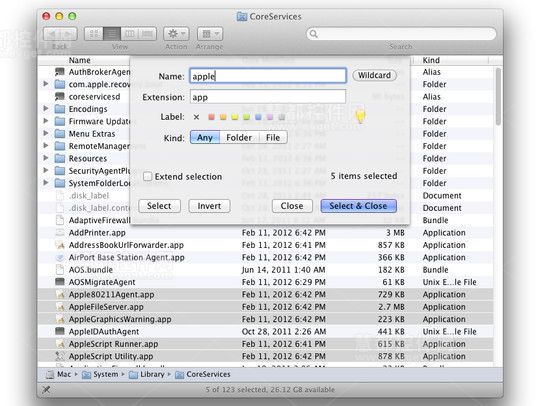540x406 pixels.
Task: Click the pencil icon in status bar
Action: [x=46, y=390]
